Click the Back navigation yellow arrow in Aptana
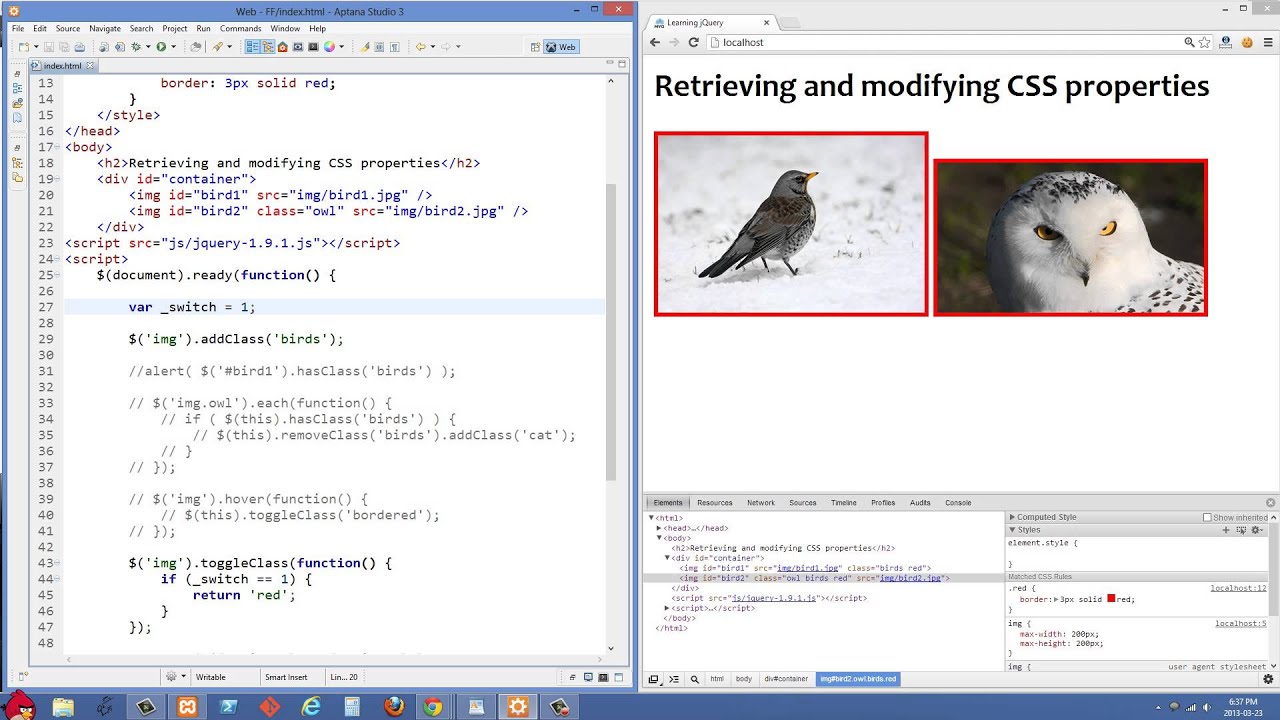The image size is (1280, 720). click(x=420, y=47)
